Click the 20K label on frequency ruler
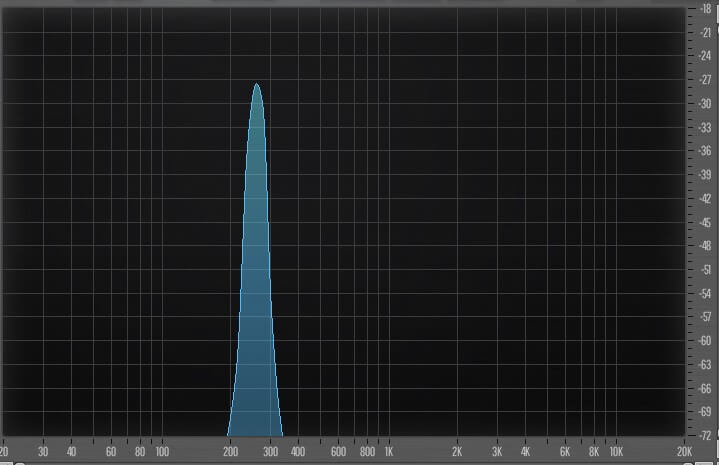Image resolution: width=719 pixels, height=465 pixels. [685, 451]
